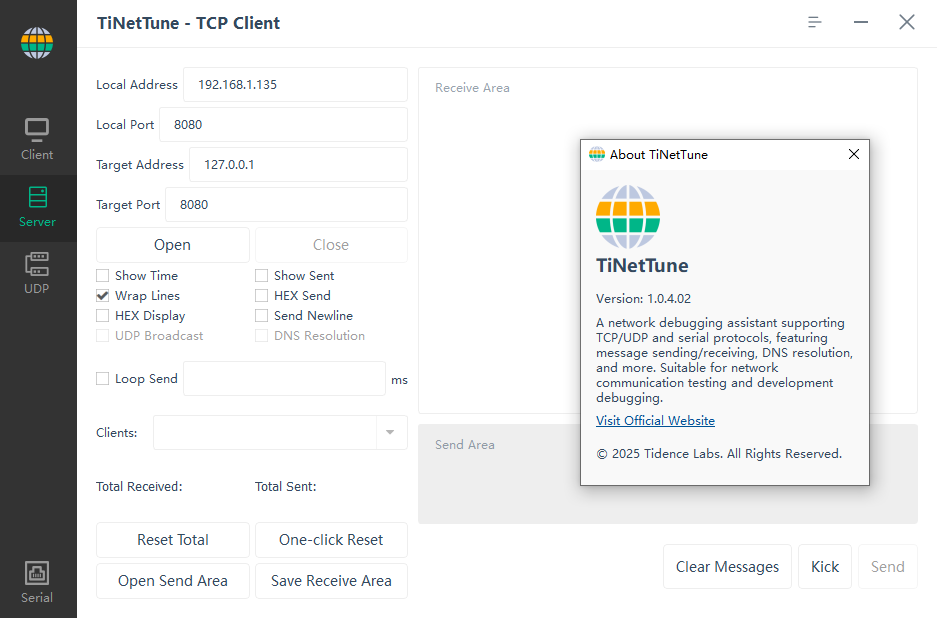
Task: Switch to the Server tab
Action: coord(37,208)
